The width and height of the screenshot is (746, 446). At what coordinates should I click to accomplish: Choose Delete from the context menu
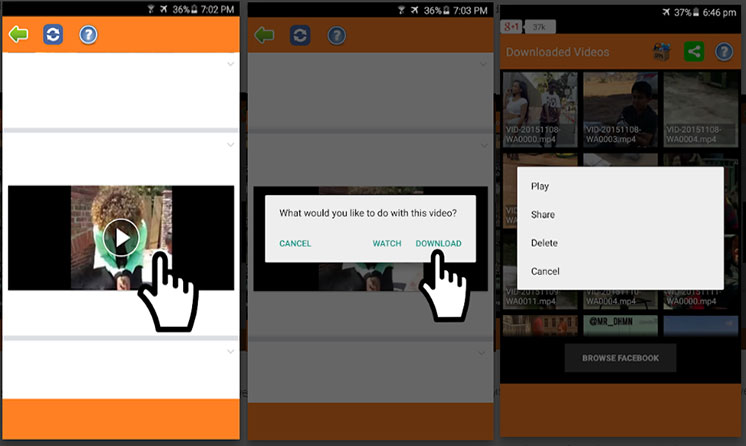(545, 243)
